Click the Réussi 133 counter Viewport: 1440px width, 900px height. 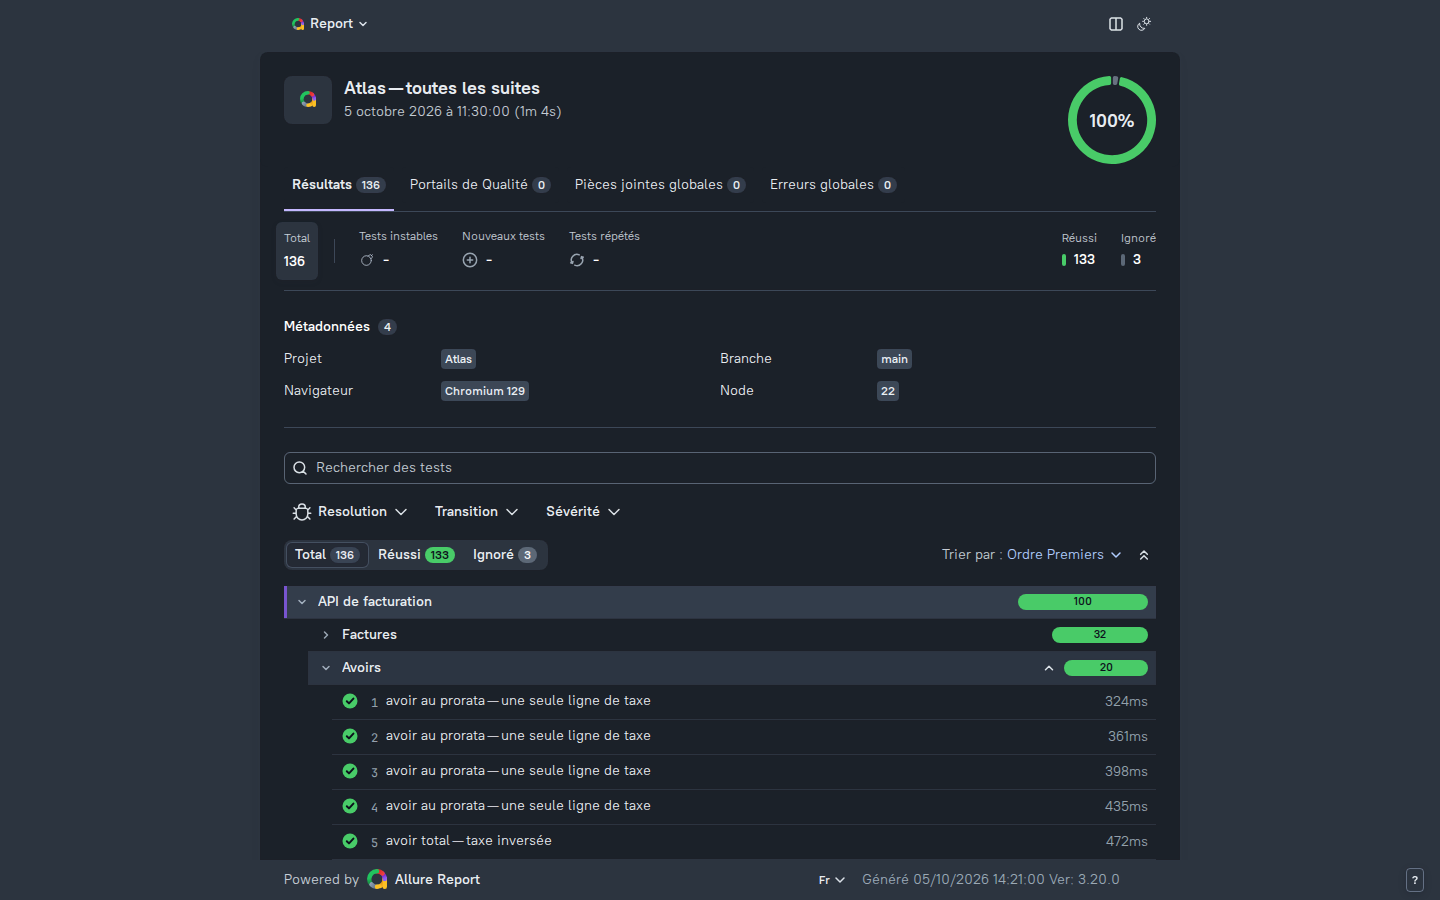[1079, 250]
